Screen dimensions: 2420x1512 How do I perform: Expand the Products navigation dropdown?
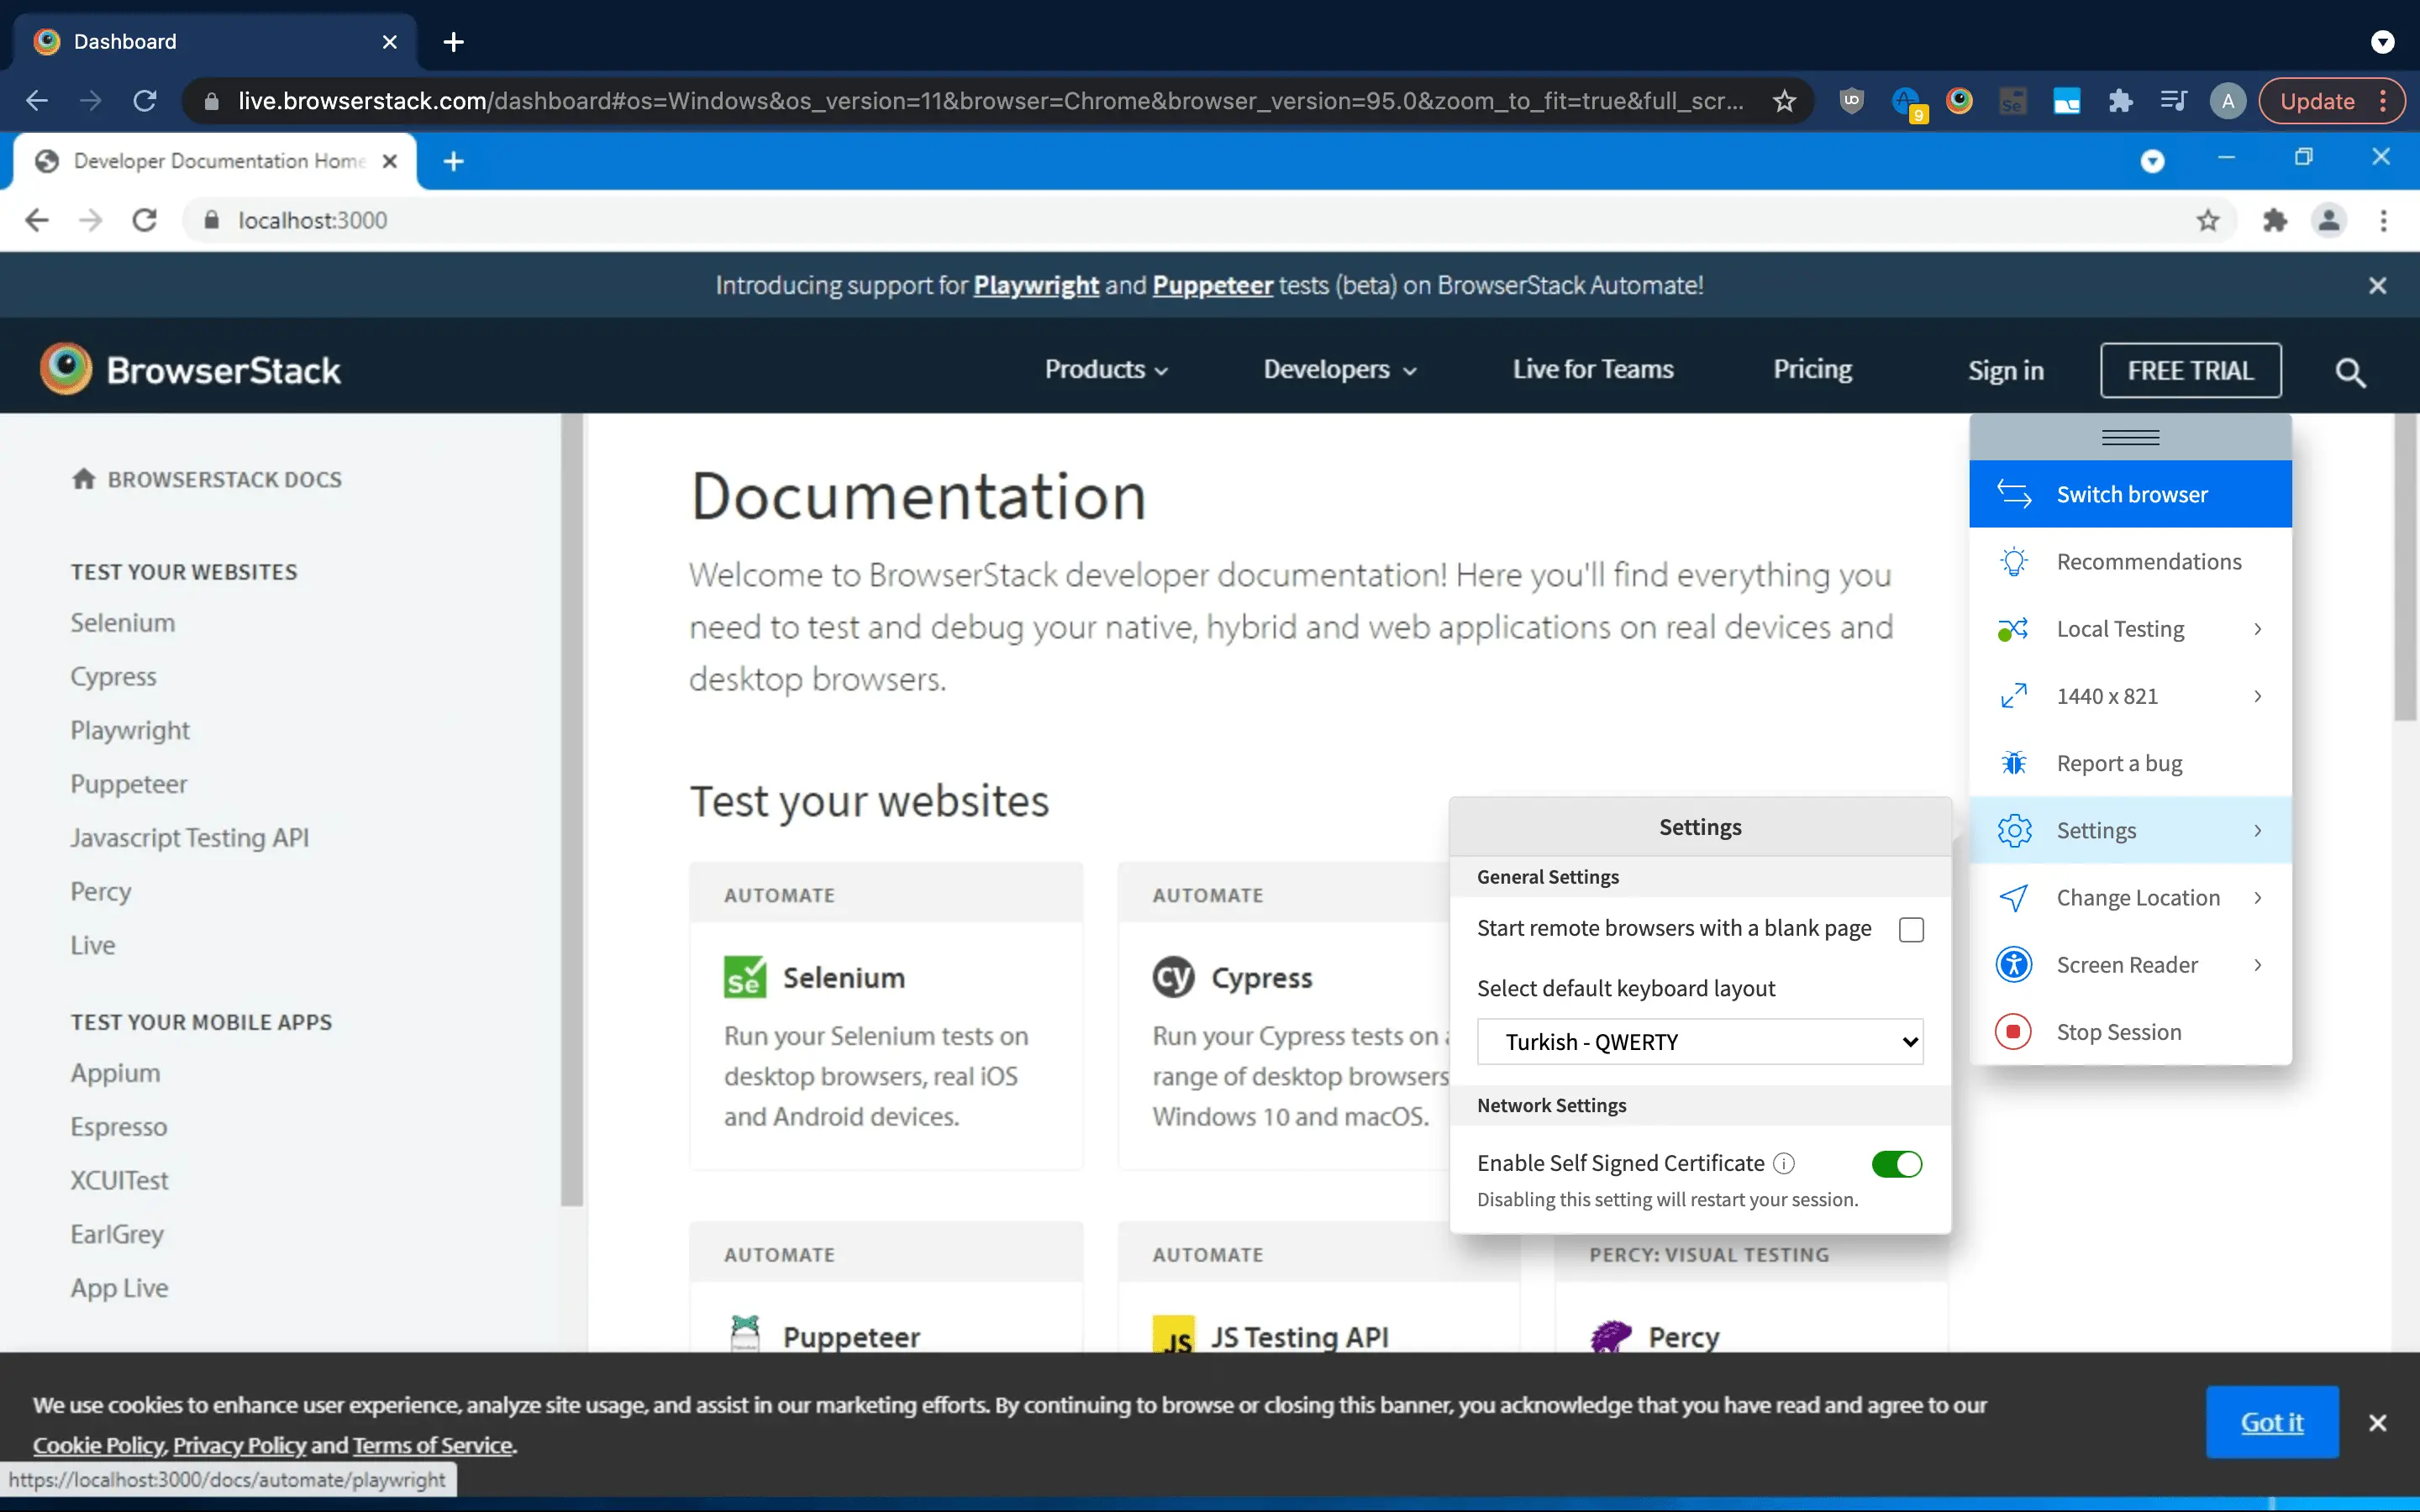coord(1106,370)
